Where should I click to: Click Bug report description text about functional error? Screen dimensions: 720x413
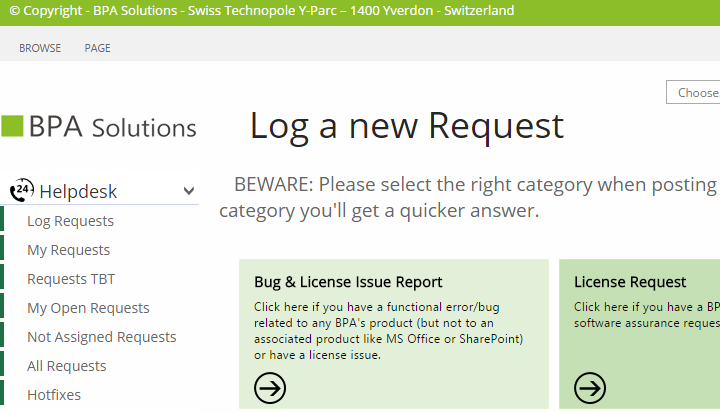point(388,331)
